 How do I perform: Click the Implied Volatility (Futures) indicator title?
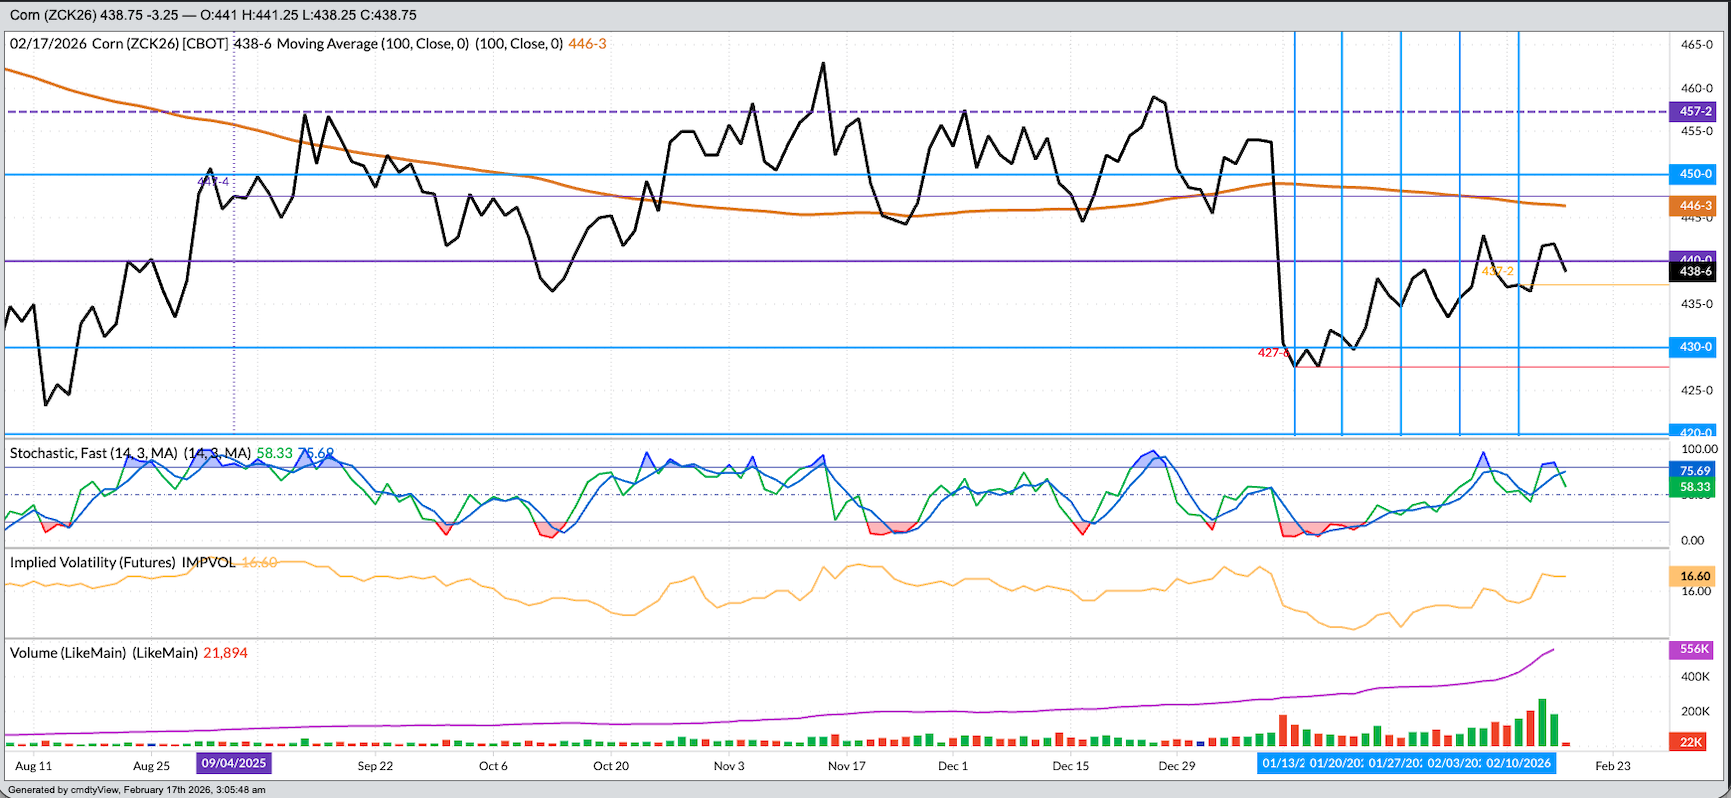93,563
